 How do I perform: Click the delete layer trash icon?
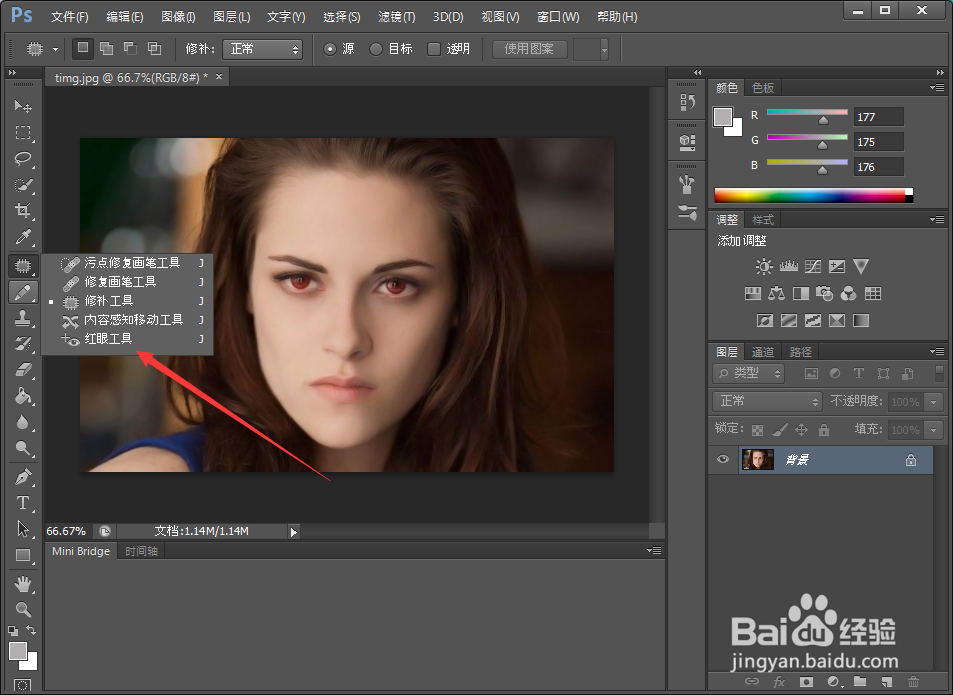tap(913, 682)
